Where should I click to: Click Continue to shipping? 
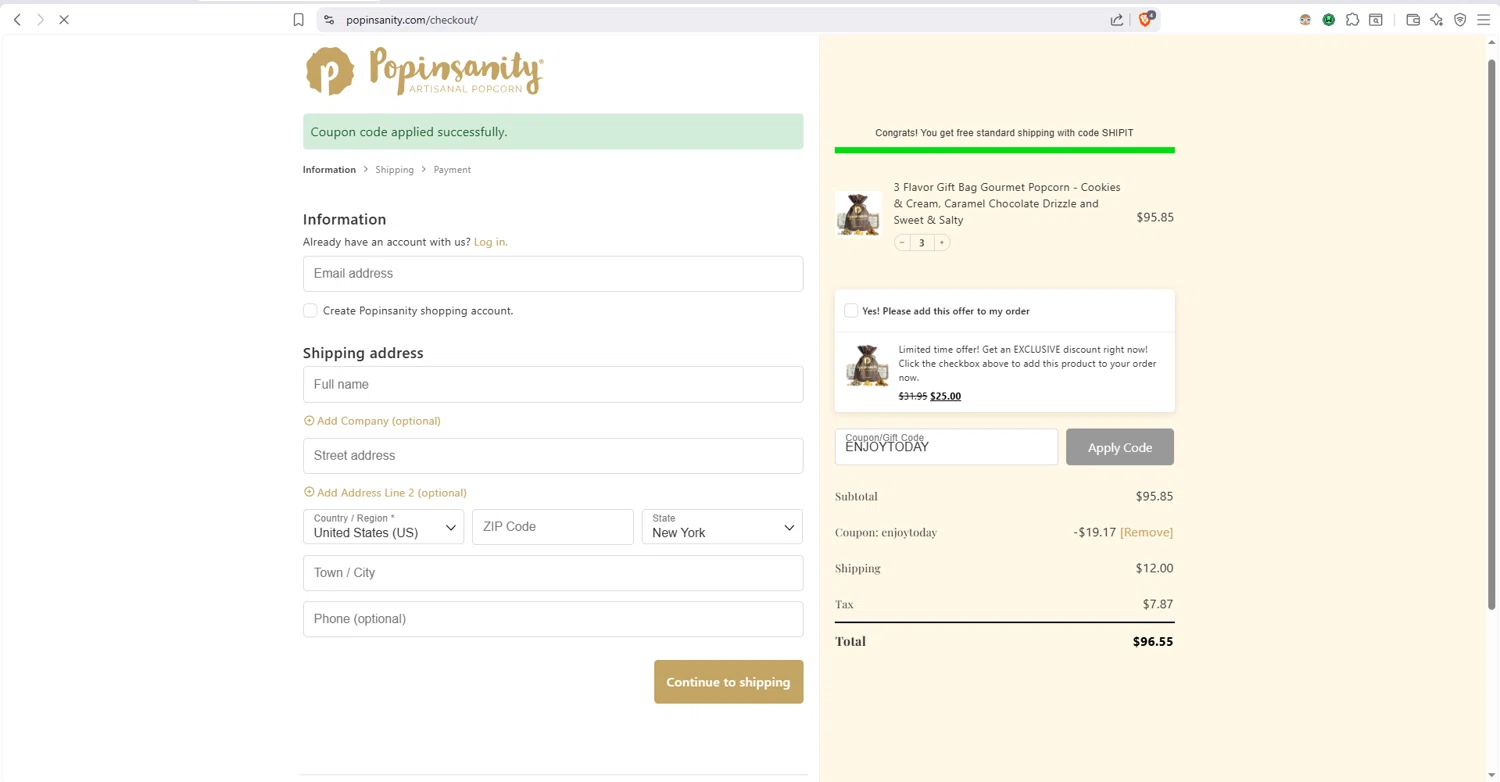coord(728,682)
